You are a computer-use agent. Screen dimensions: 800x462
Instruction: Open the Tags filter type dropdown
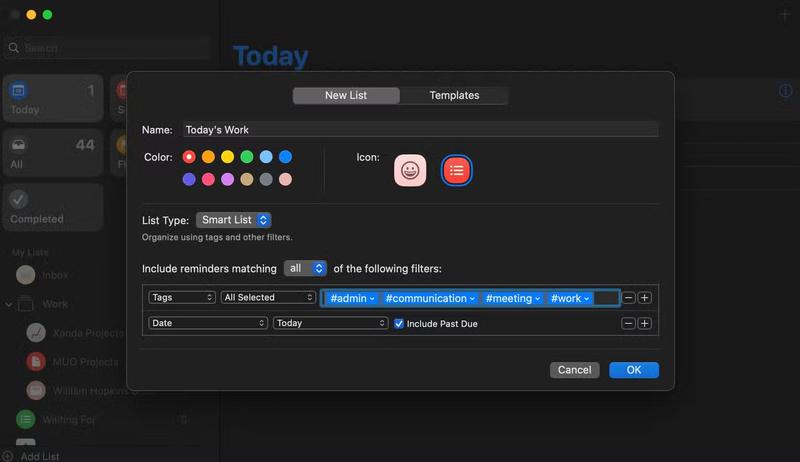[x=182, y=297]
